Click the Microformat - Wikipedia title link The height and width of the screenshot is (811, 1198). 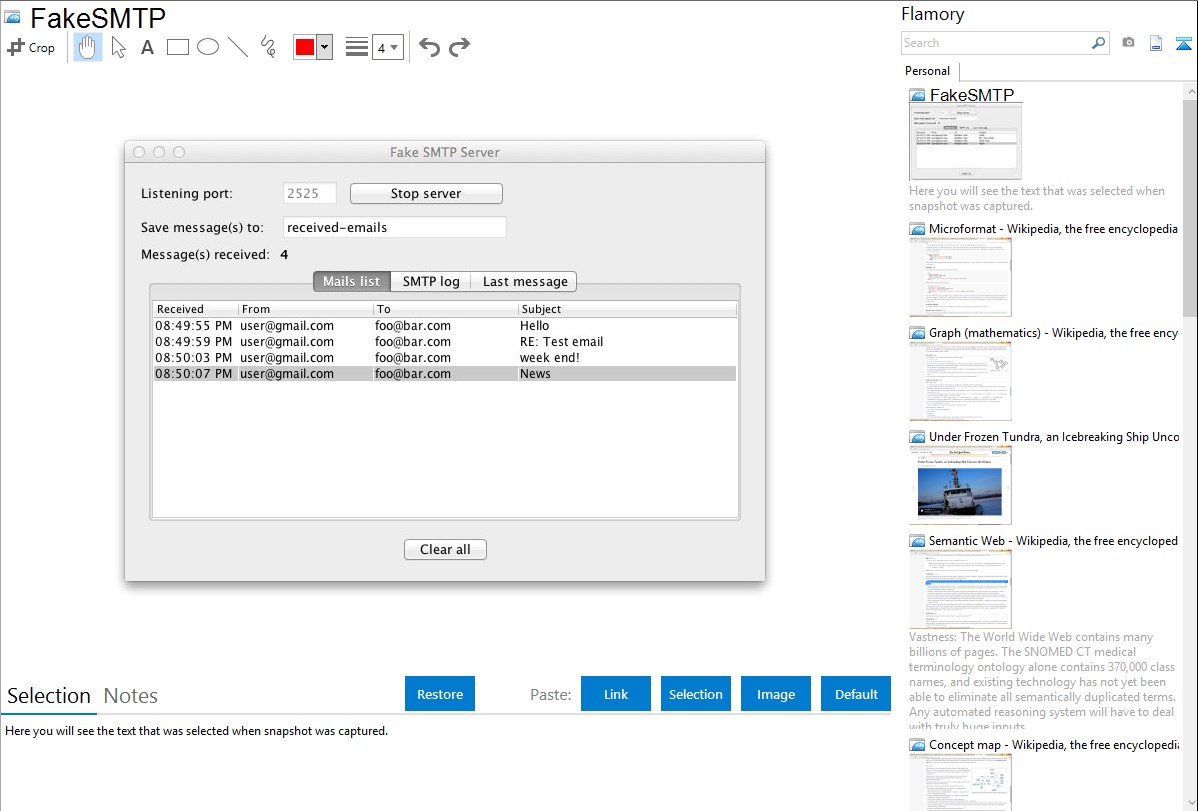pyautogui.click(x=1053, y=229)
